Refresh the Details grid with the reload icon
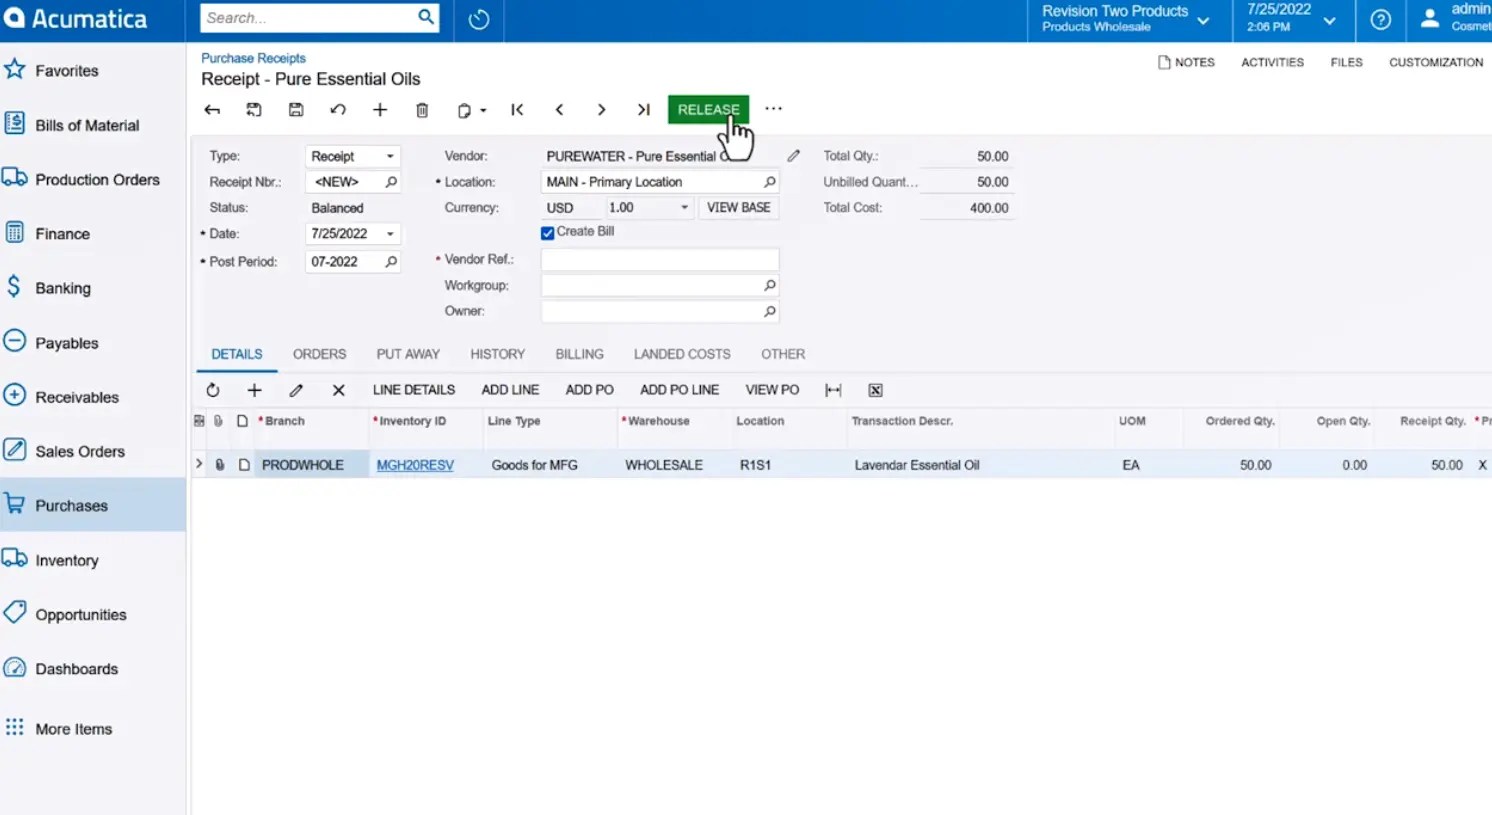1492x815 pixels. (213, 390)
